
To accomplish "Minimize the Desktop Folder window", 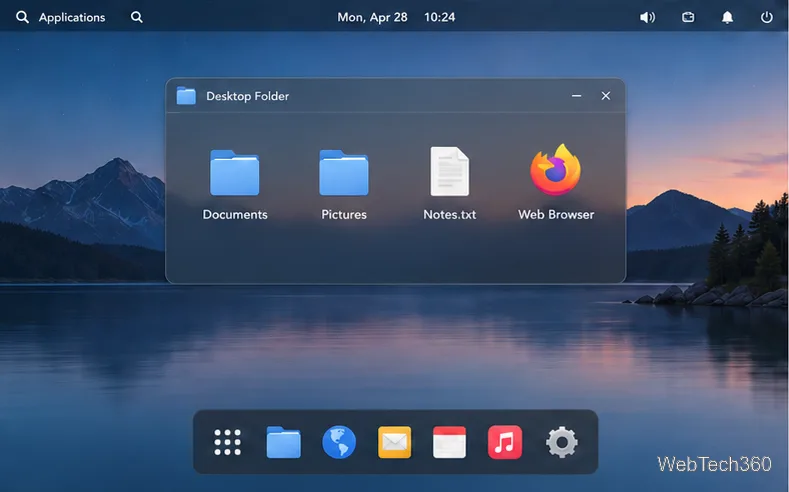I will 577,96.
